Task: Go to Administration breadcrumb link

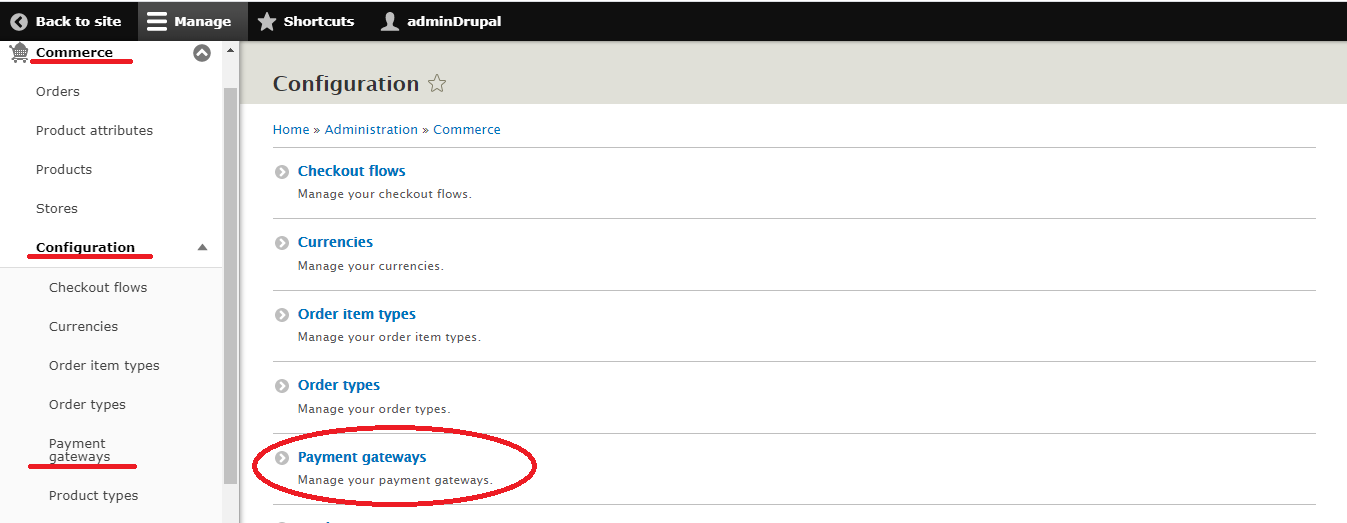Action: coord(371,129)
